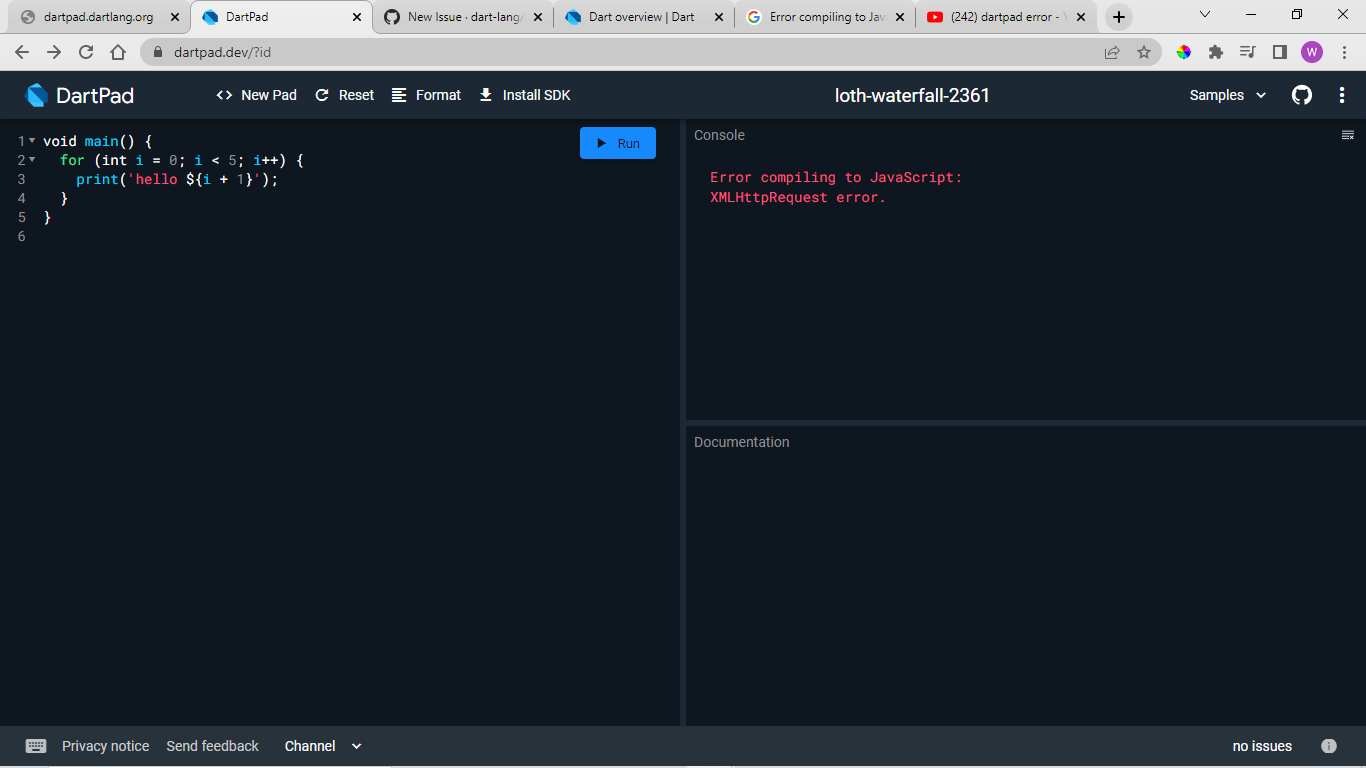Click the Documentation panel header
Viewport: 1366px width, 768px height.
coord(742,442)
